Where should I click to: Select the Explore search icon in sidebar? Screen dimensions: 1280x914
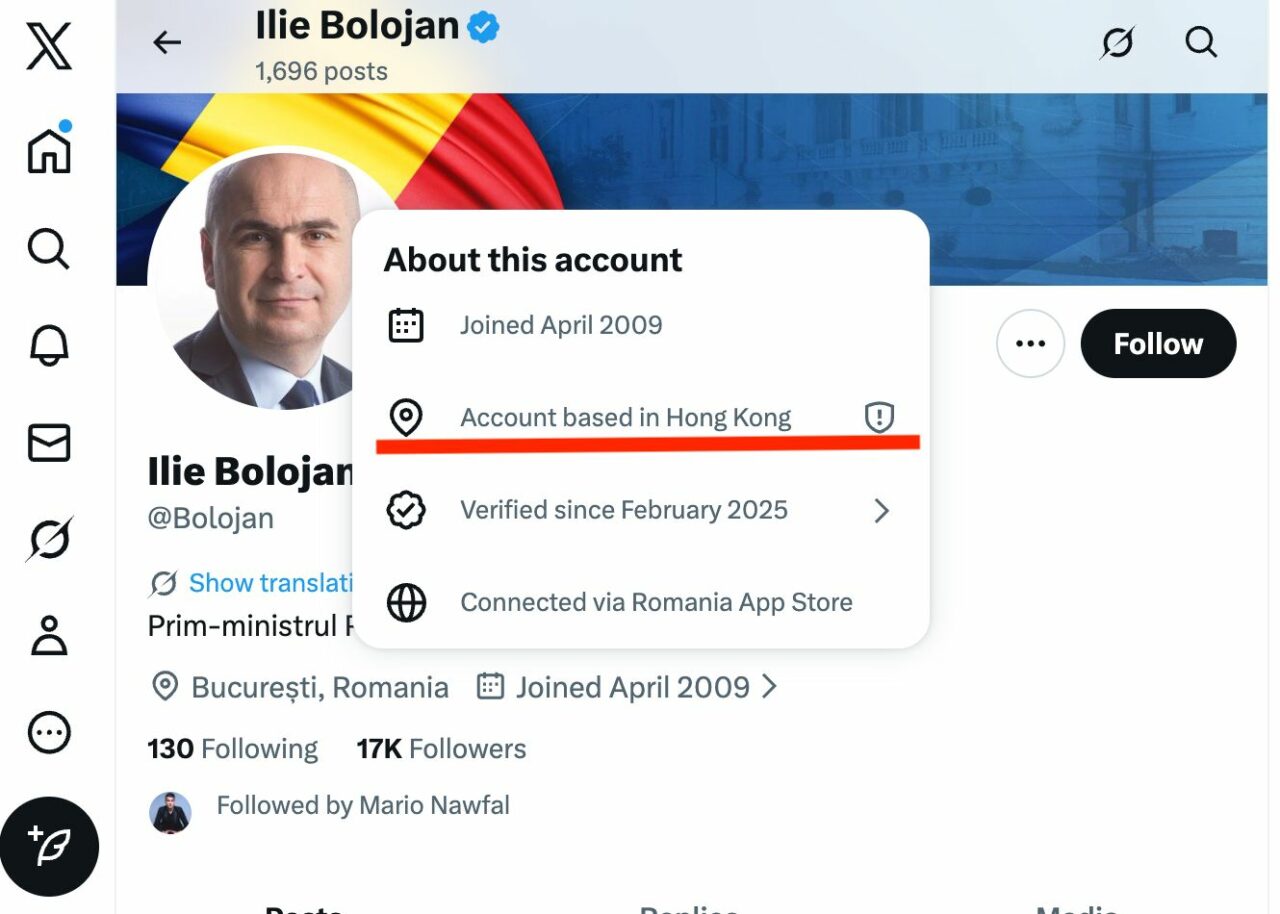click(48, 249)
